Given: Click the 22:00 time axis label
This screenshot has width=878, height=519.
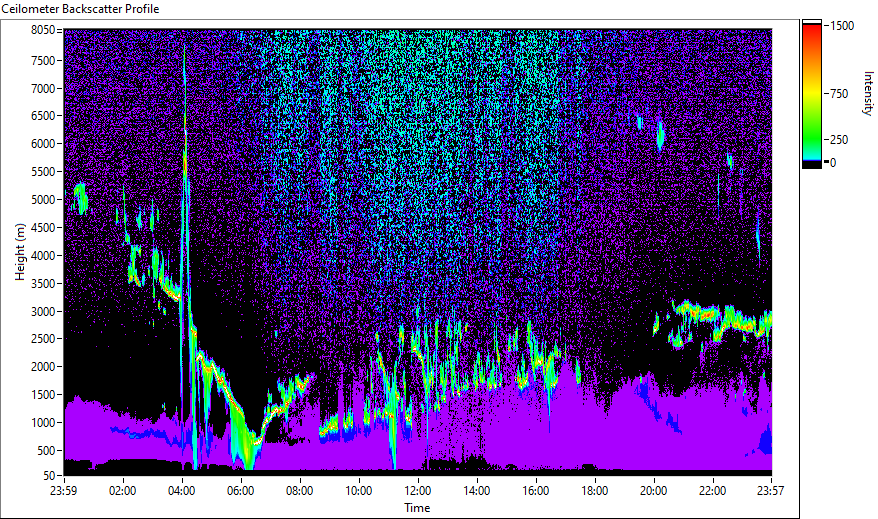Looking at the screenshot, I should coord(713,491).
